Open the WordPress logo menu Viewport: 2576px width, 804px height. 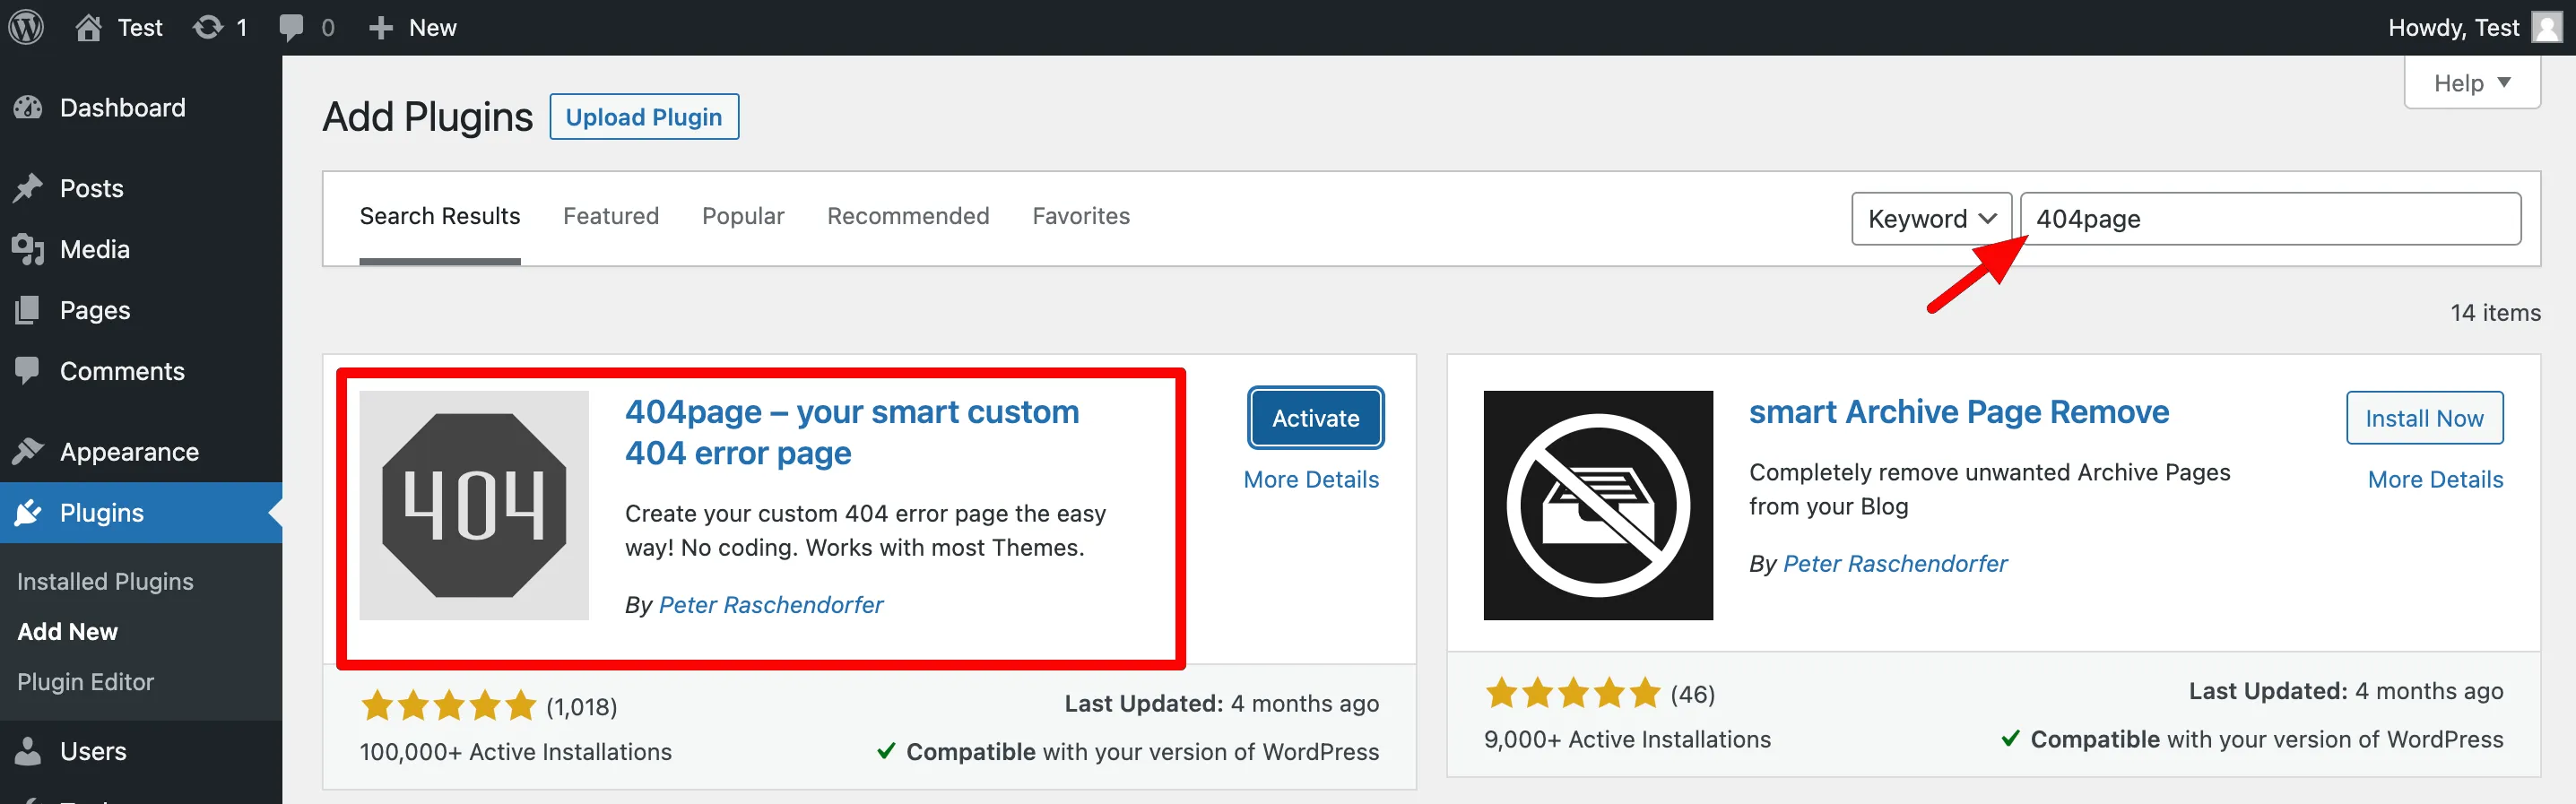26,27
